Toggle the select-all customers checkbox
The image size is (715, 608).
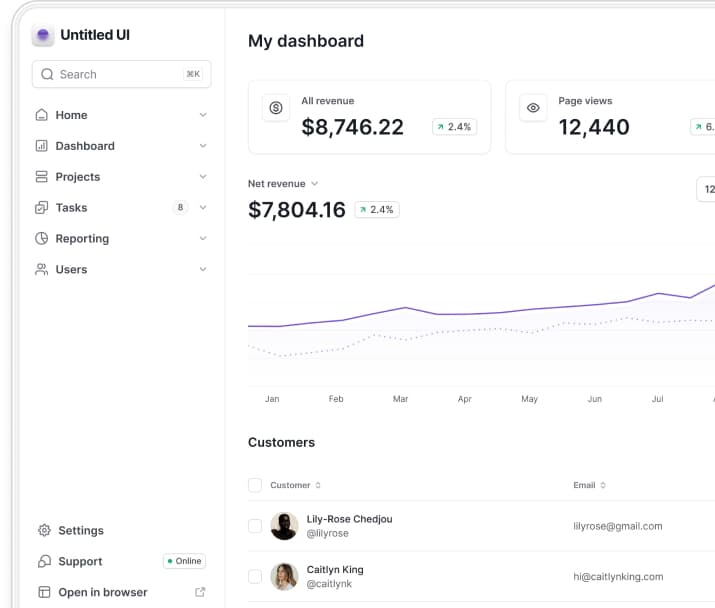point(255,485)
